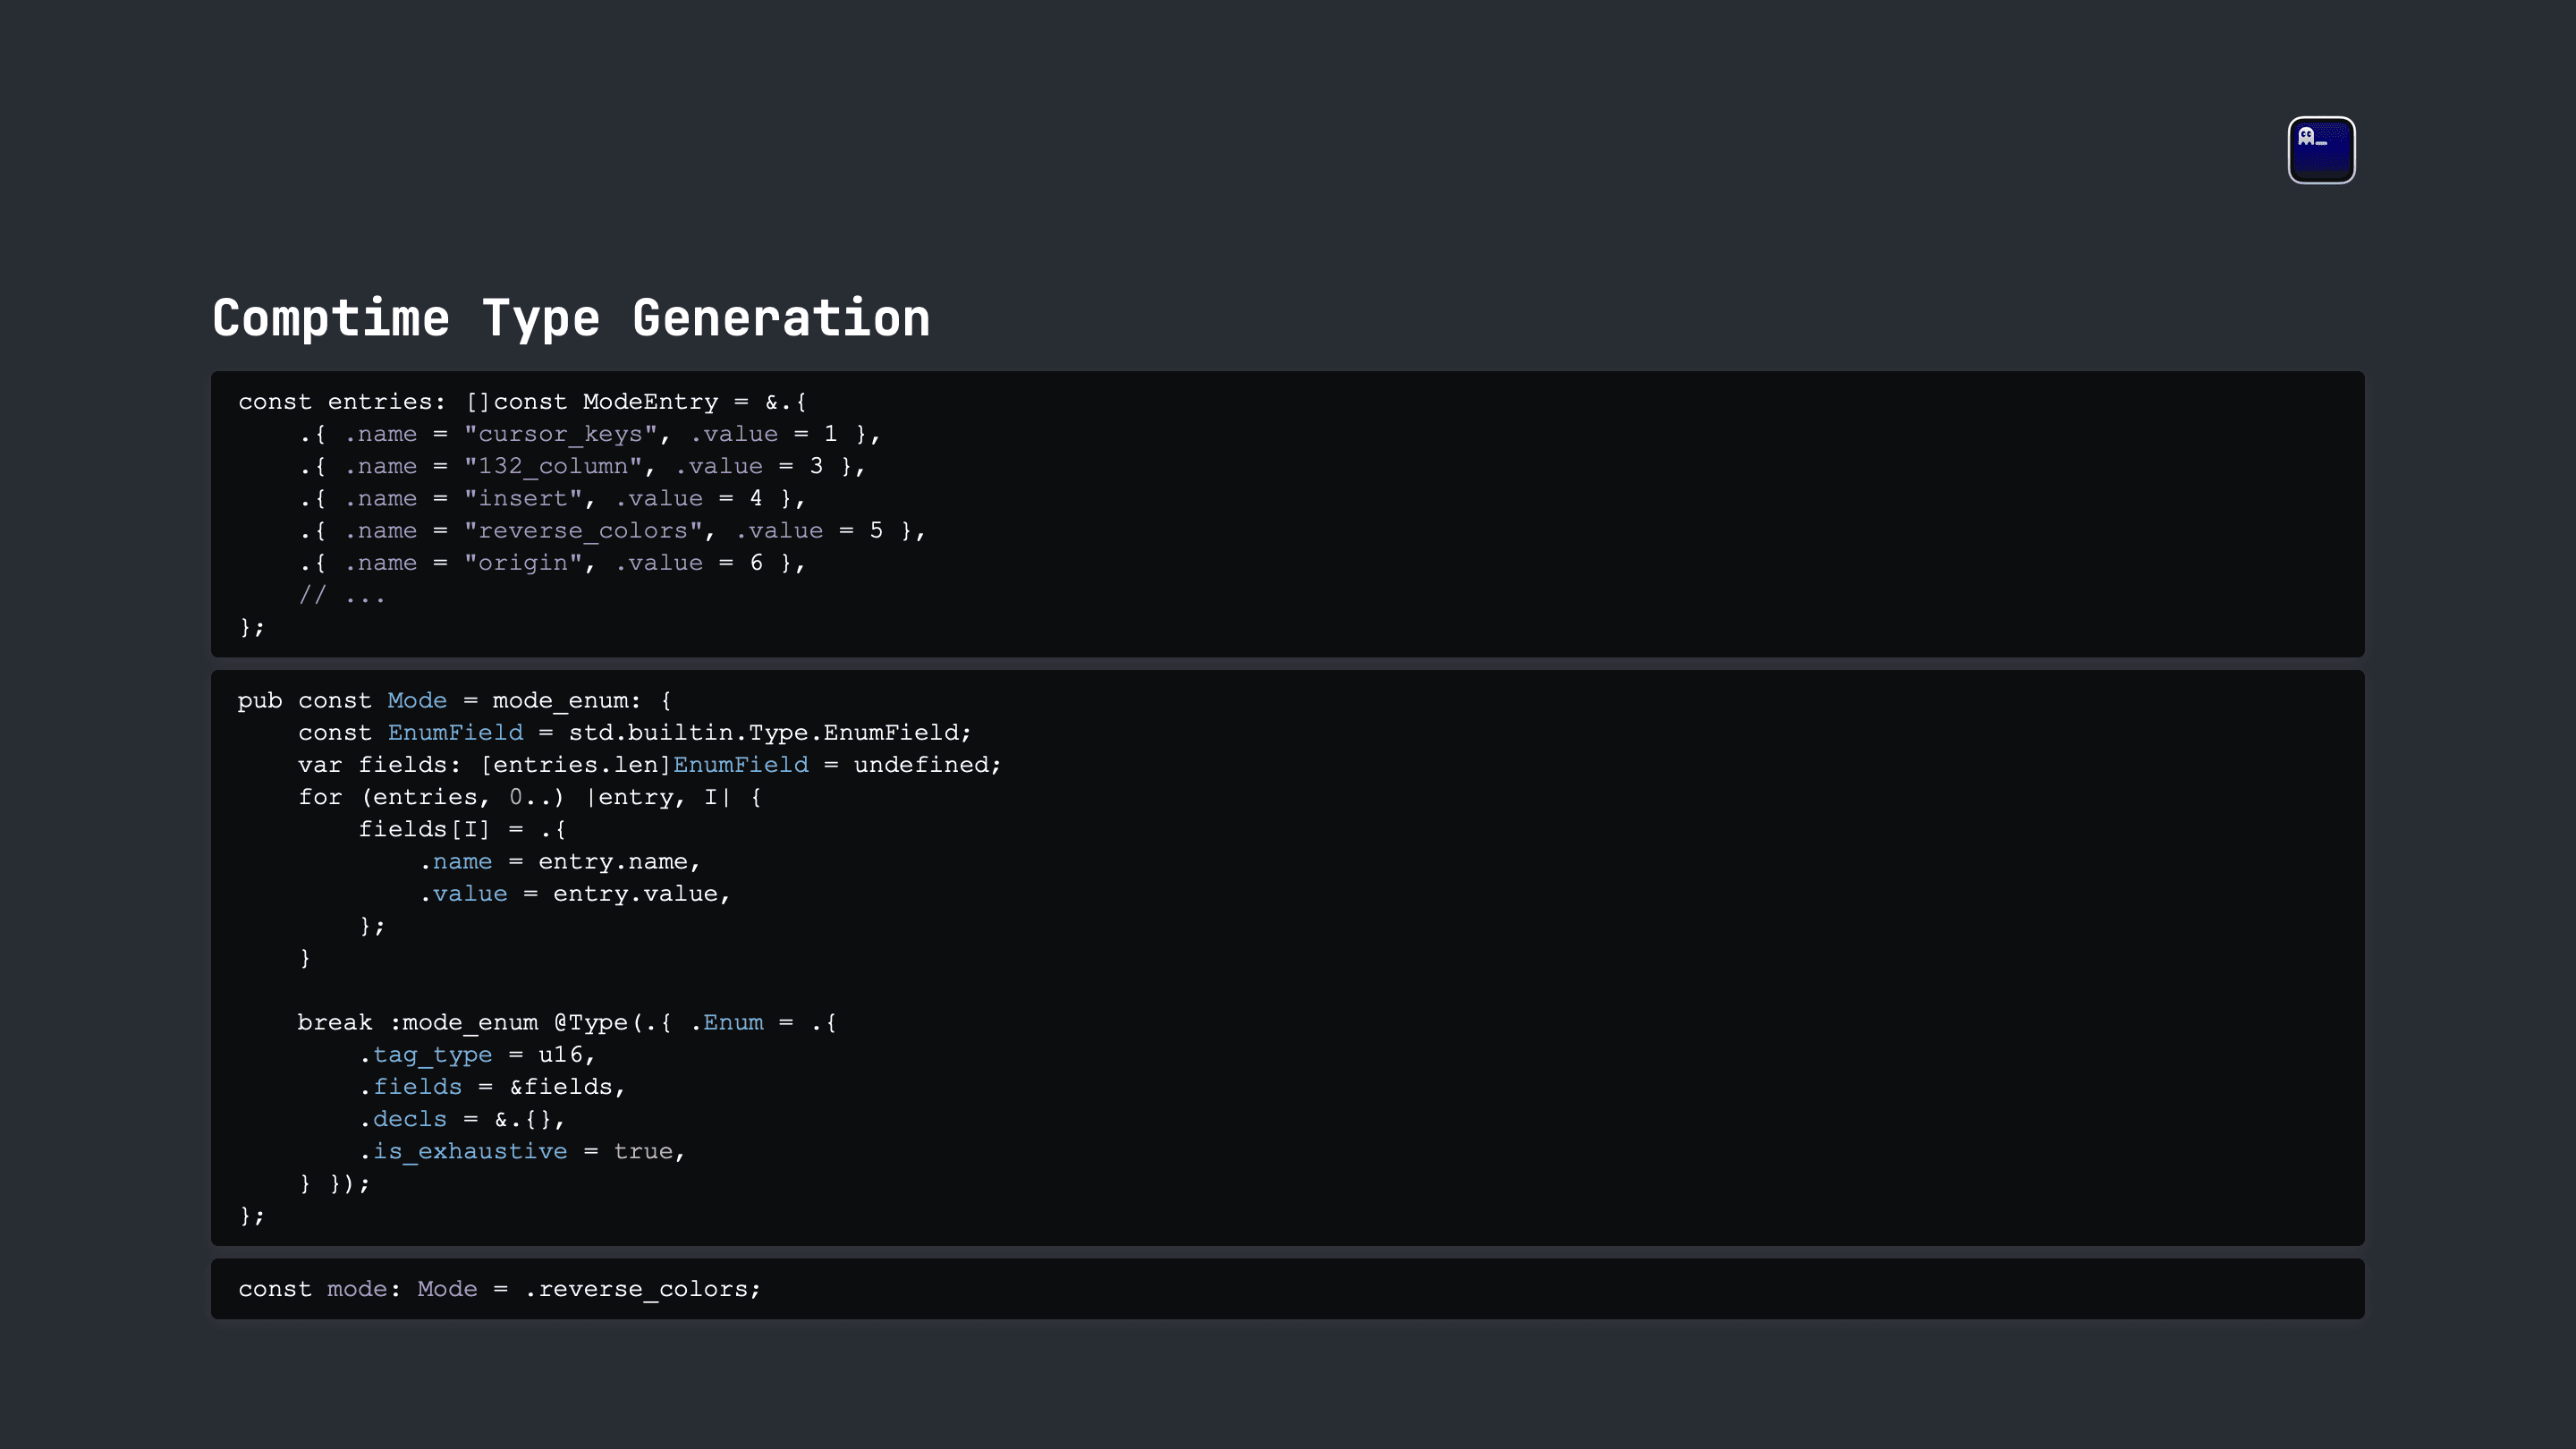
Task: Click the line 'pub const Mode = mode_enum: {'
Action: [x=455, y=701]
